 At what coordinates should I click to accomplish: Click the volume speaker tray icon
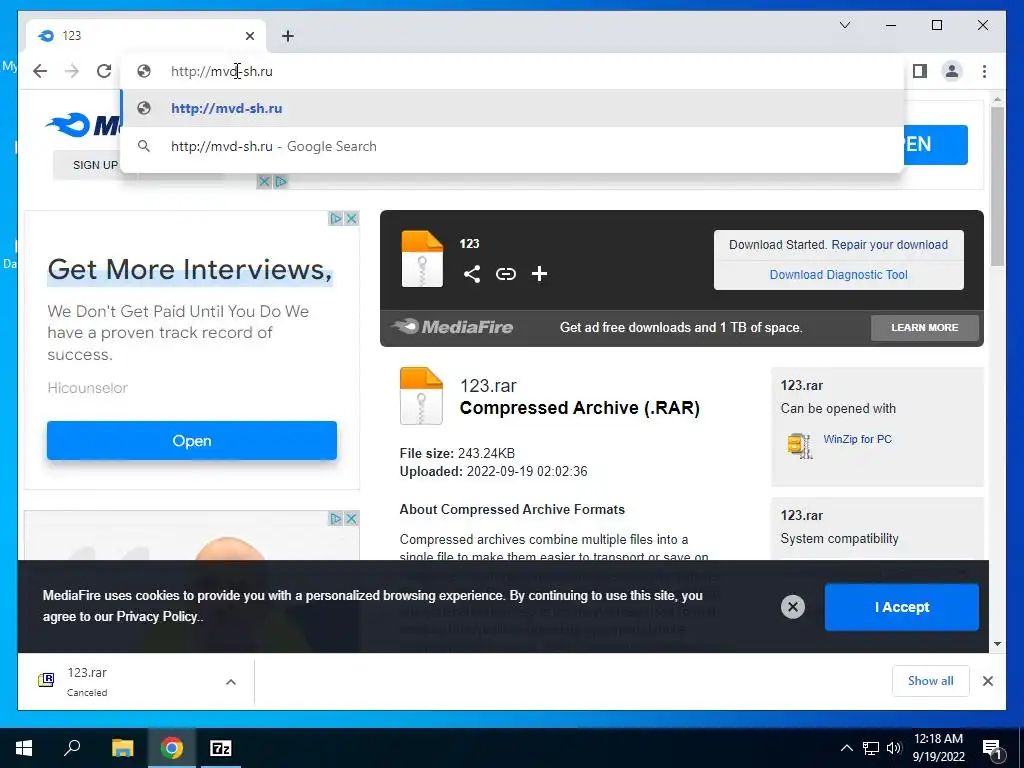pyautogui.click(x=894, y=748)
